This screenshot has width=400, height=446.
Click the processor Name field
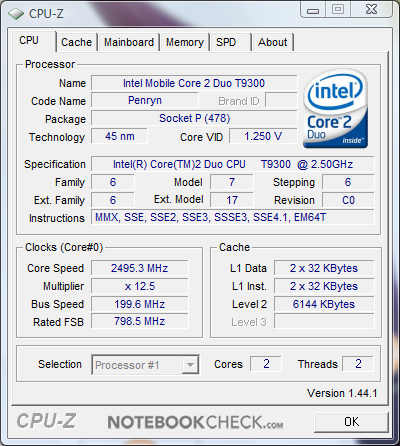(194, 83)
